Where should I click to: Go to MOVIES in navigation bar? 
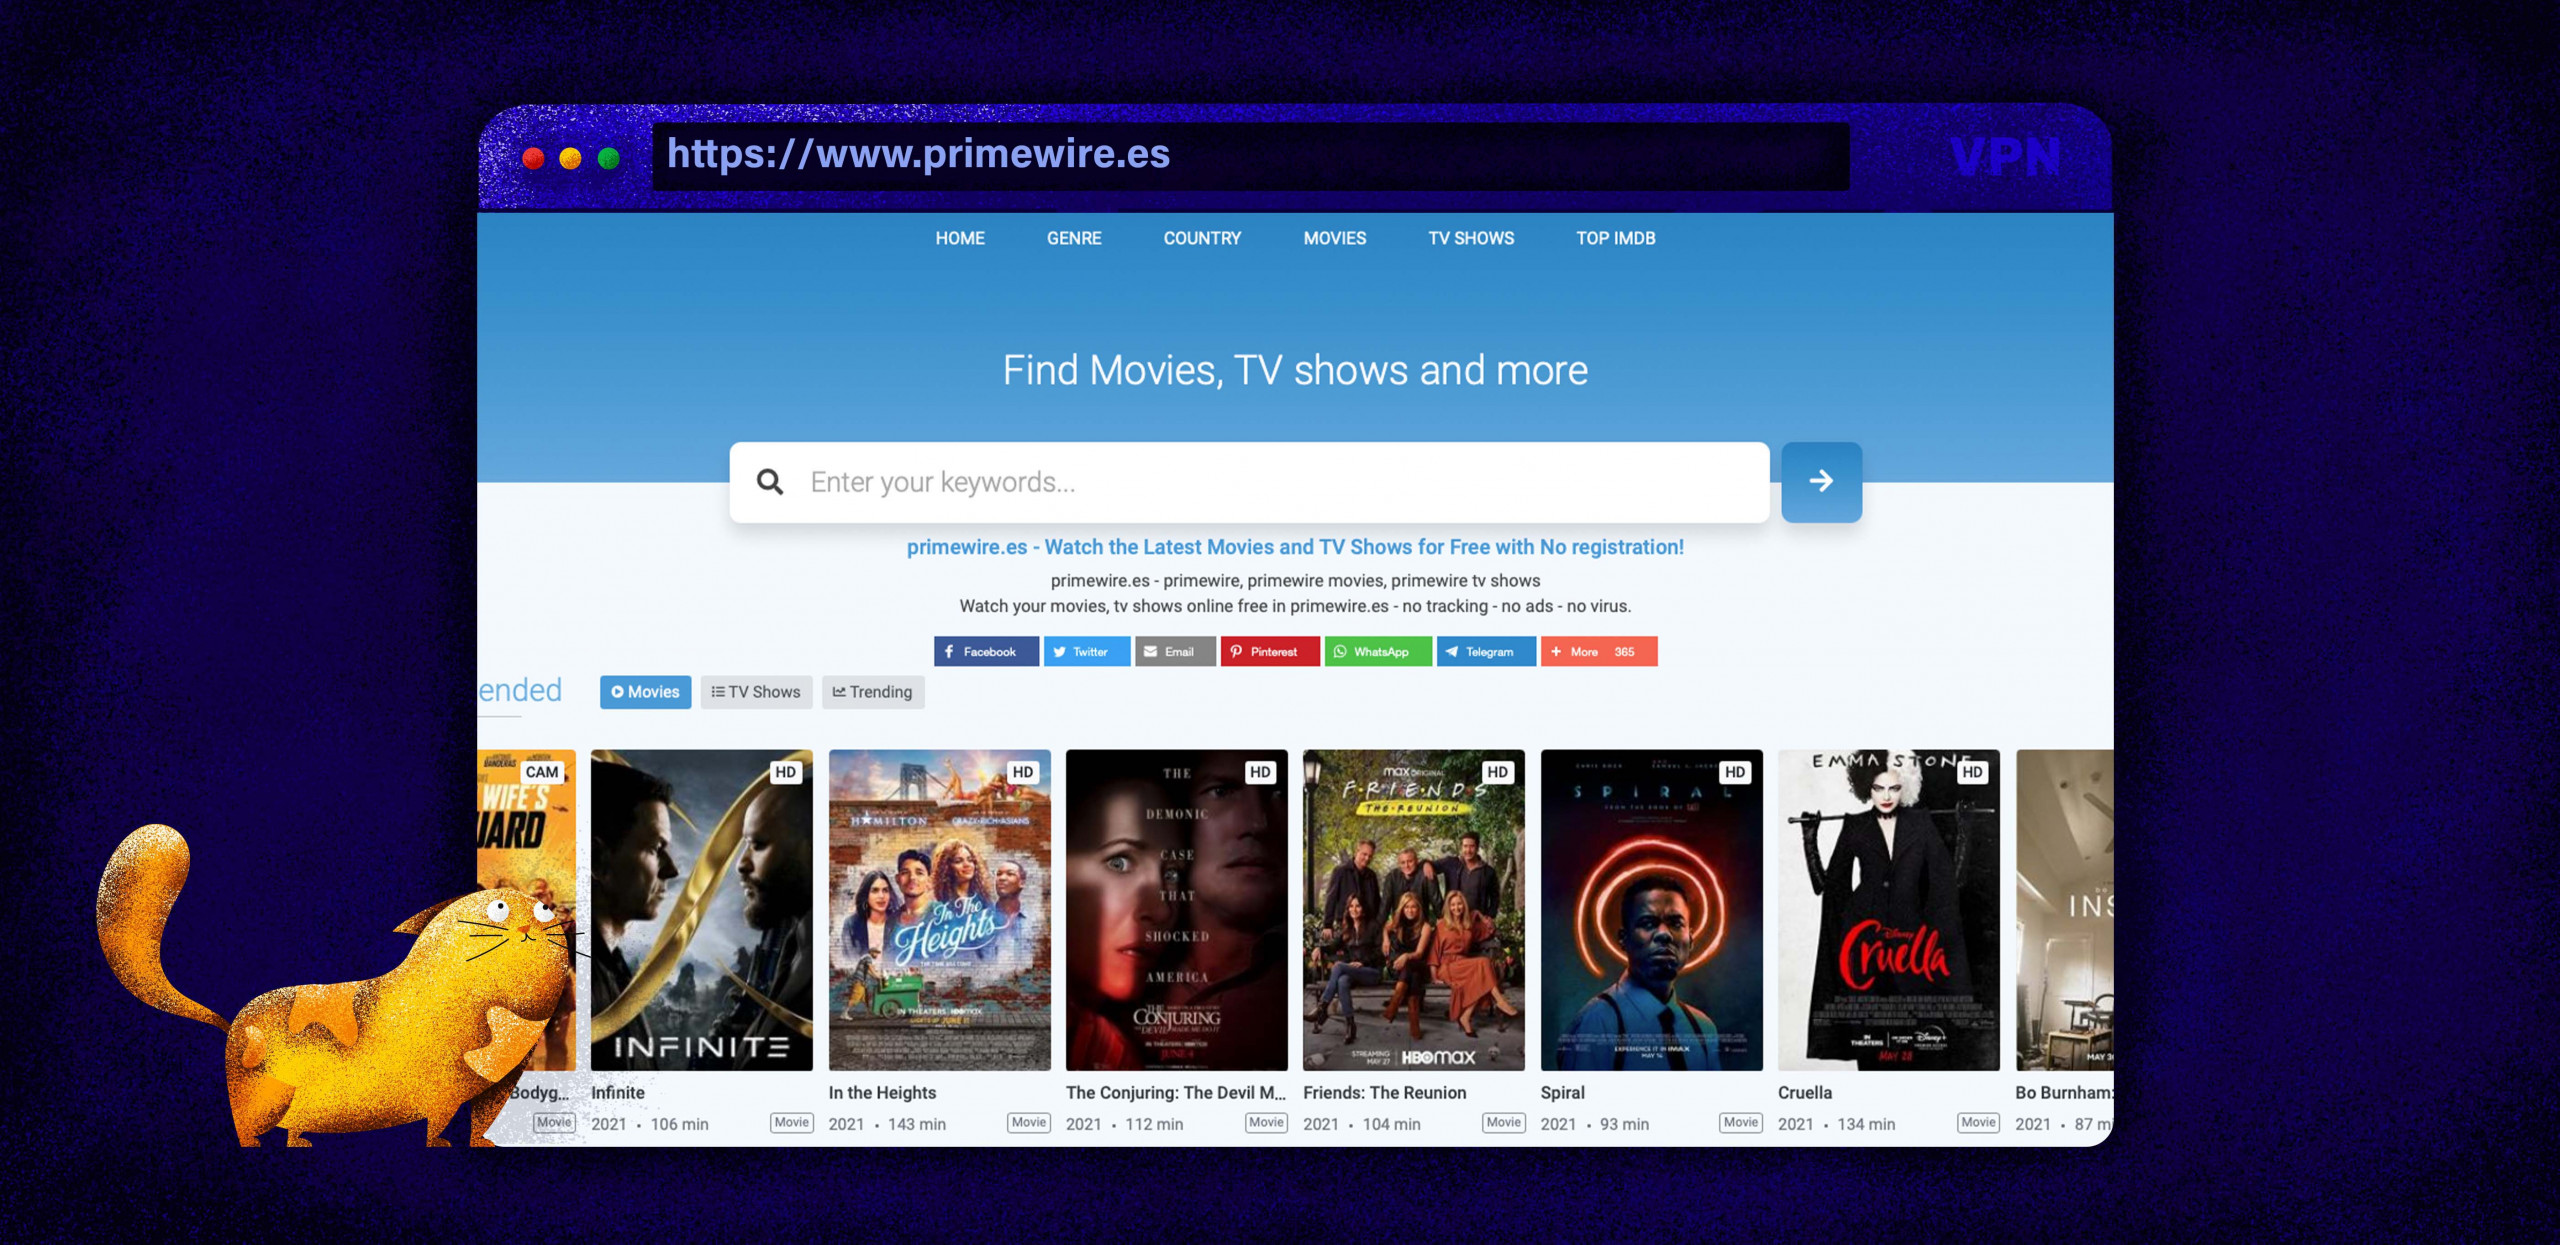point(1334,238)
